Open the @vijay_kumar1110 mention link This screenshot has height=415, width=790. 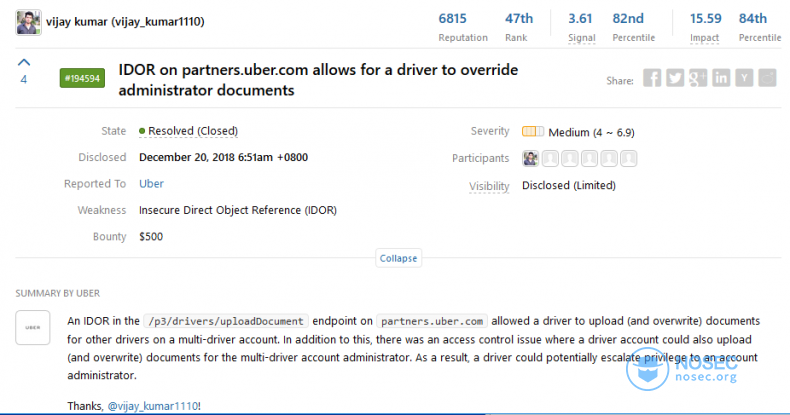153,406
